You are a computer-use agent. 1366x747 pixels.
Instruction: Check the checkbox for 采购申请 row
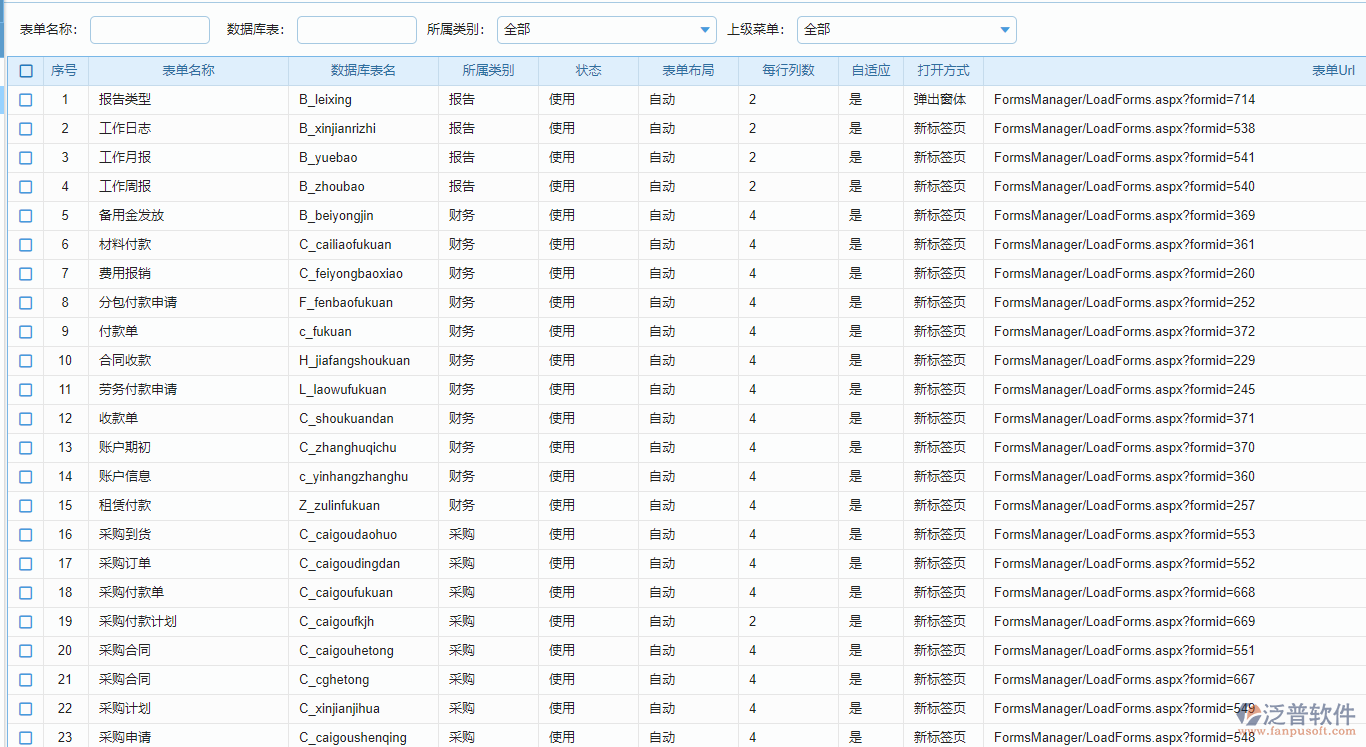[25, 737]
